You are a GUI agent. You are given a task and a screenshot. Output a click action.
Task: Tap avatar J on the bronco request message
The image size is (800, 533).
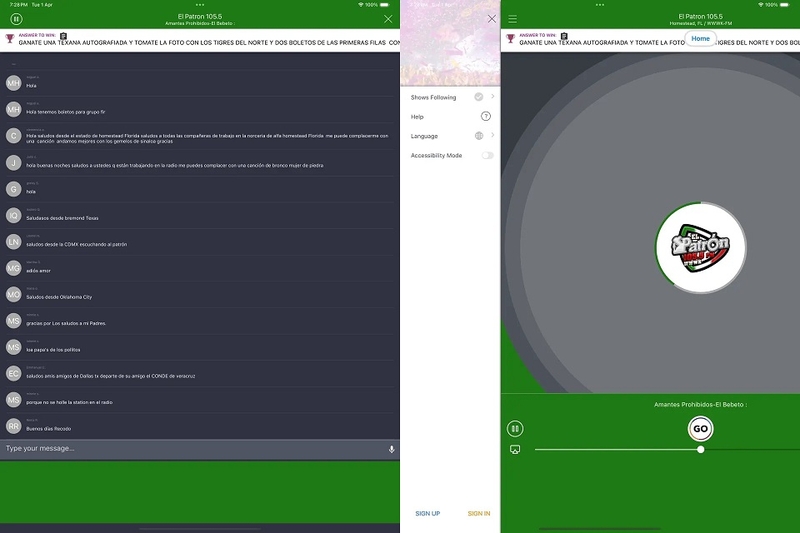point(13,163)
